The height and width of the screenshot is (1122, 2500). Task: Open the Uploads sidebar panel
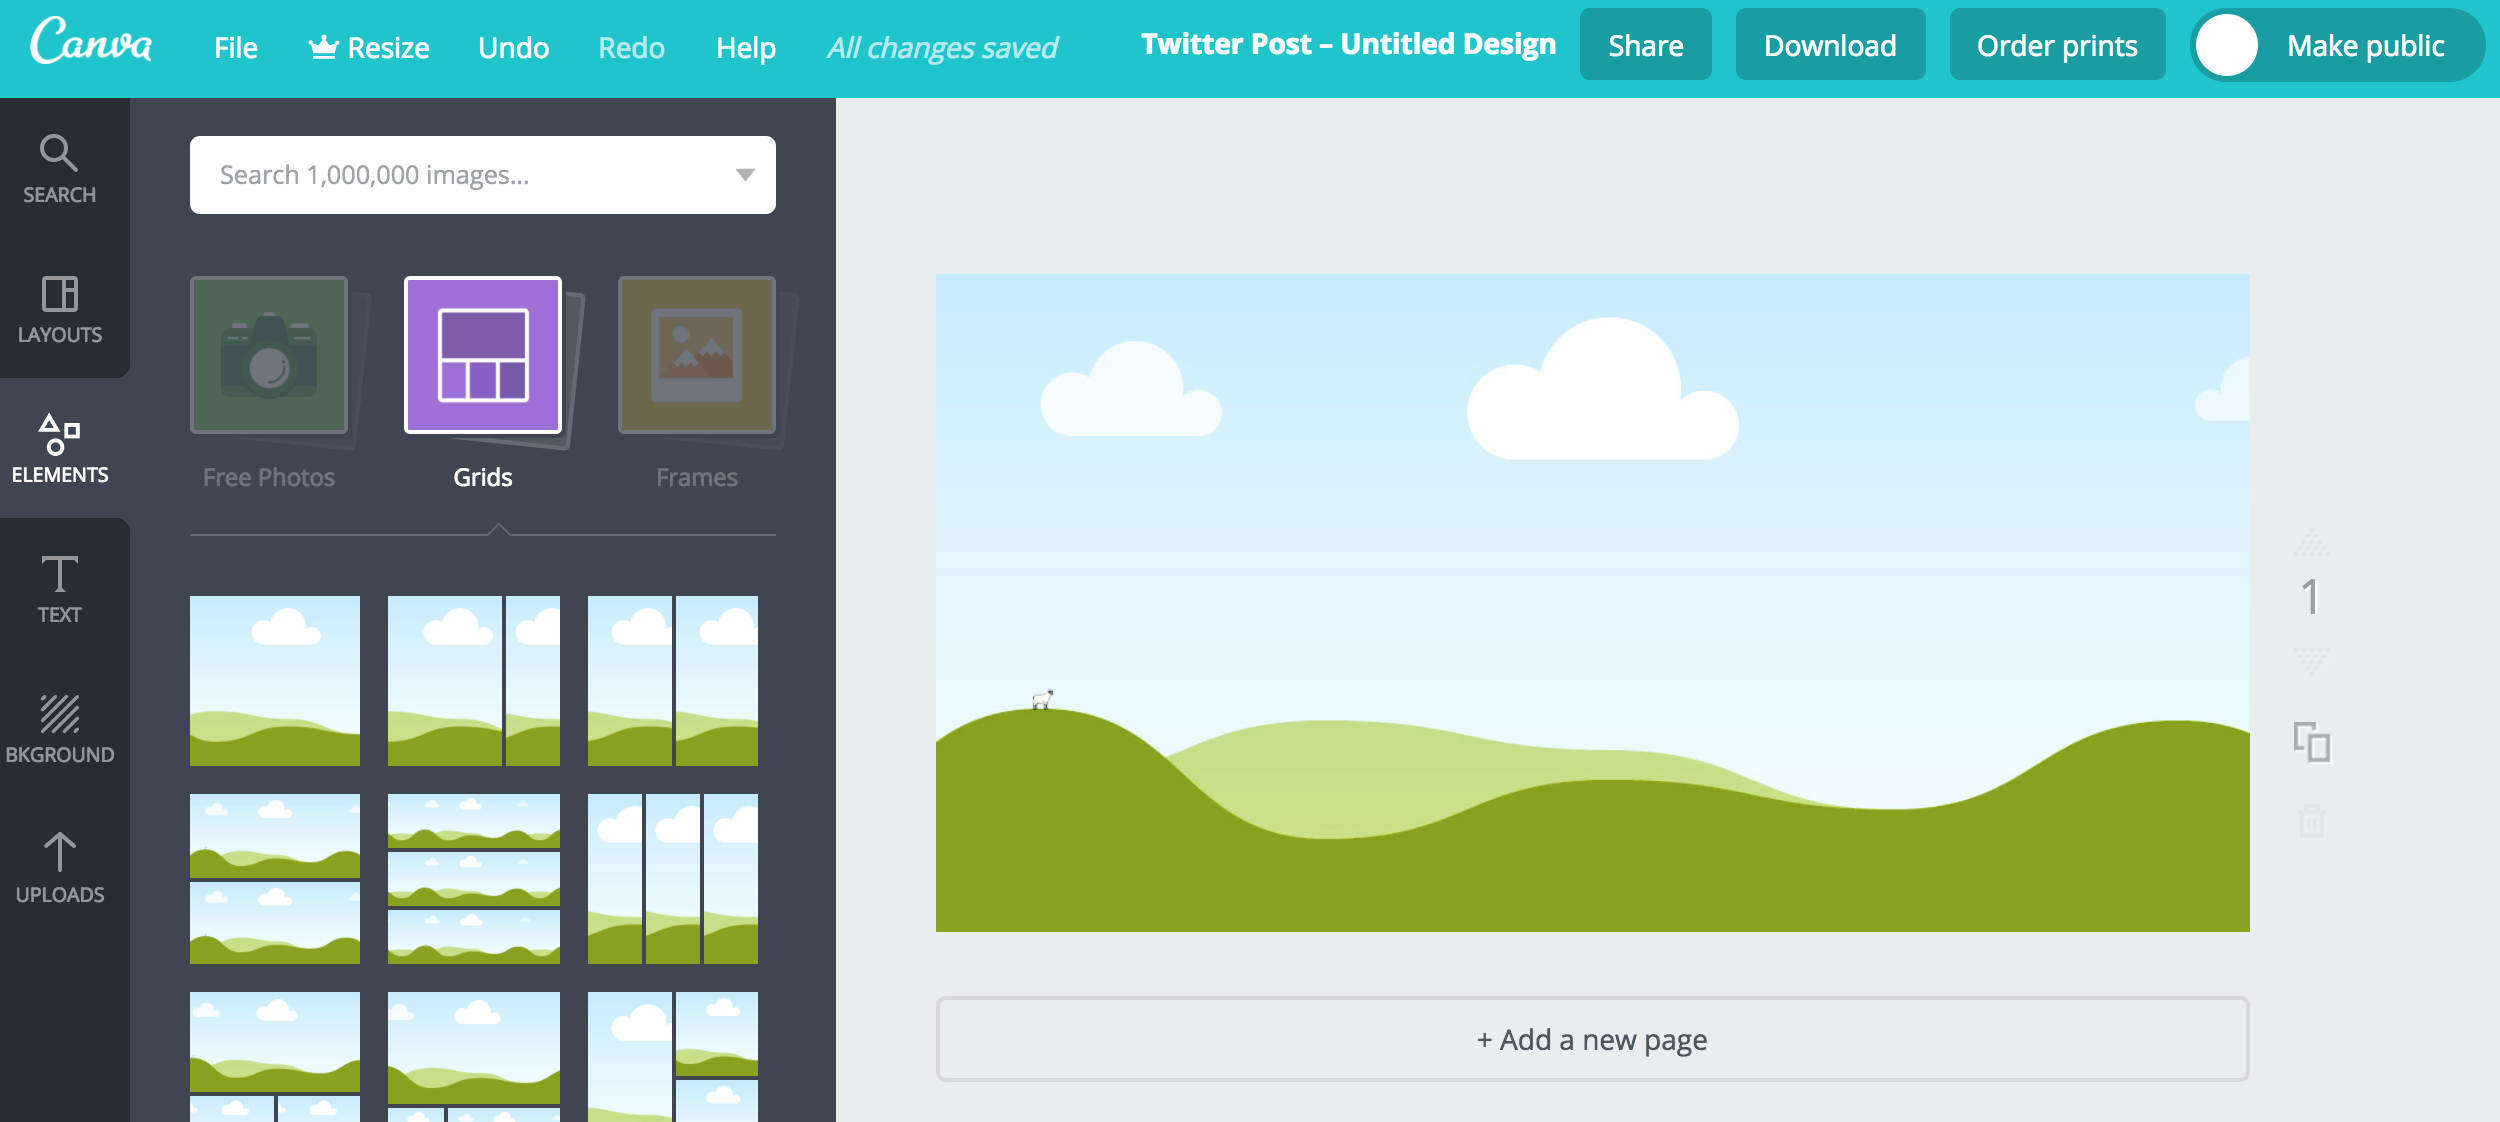click(x=60, y=868)
